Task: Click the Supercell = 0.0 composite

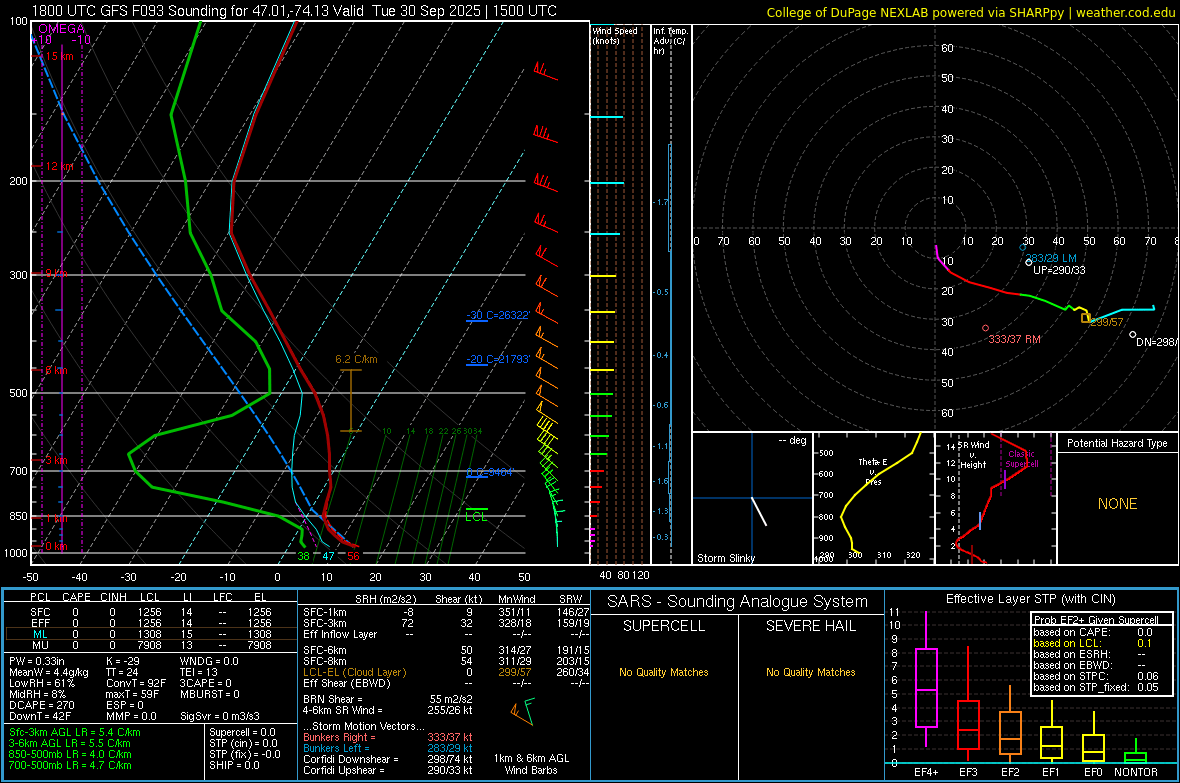Action: 242,732
